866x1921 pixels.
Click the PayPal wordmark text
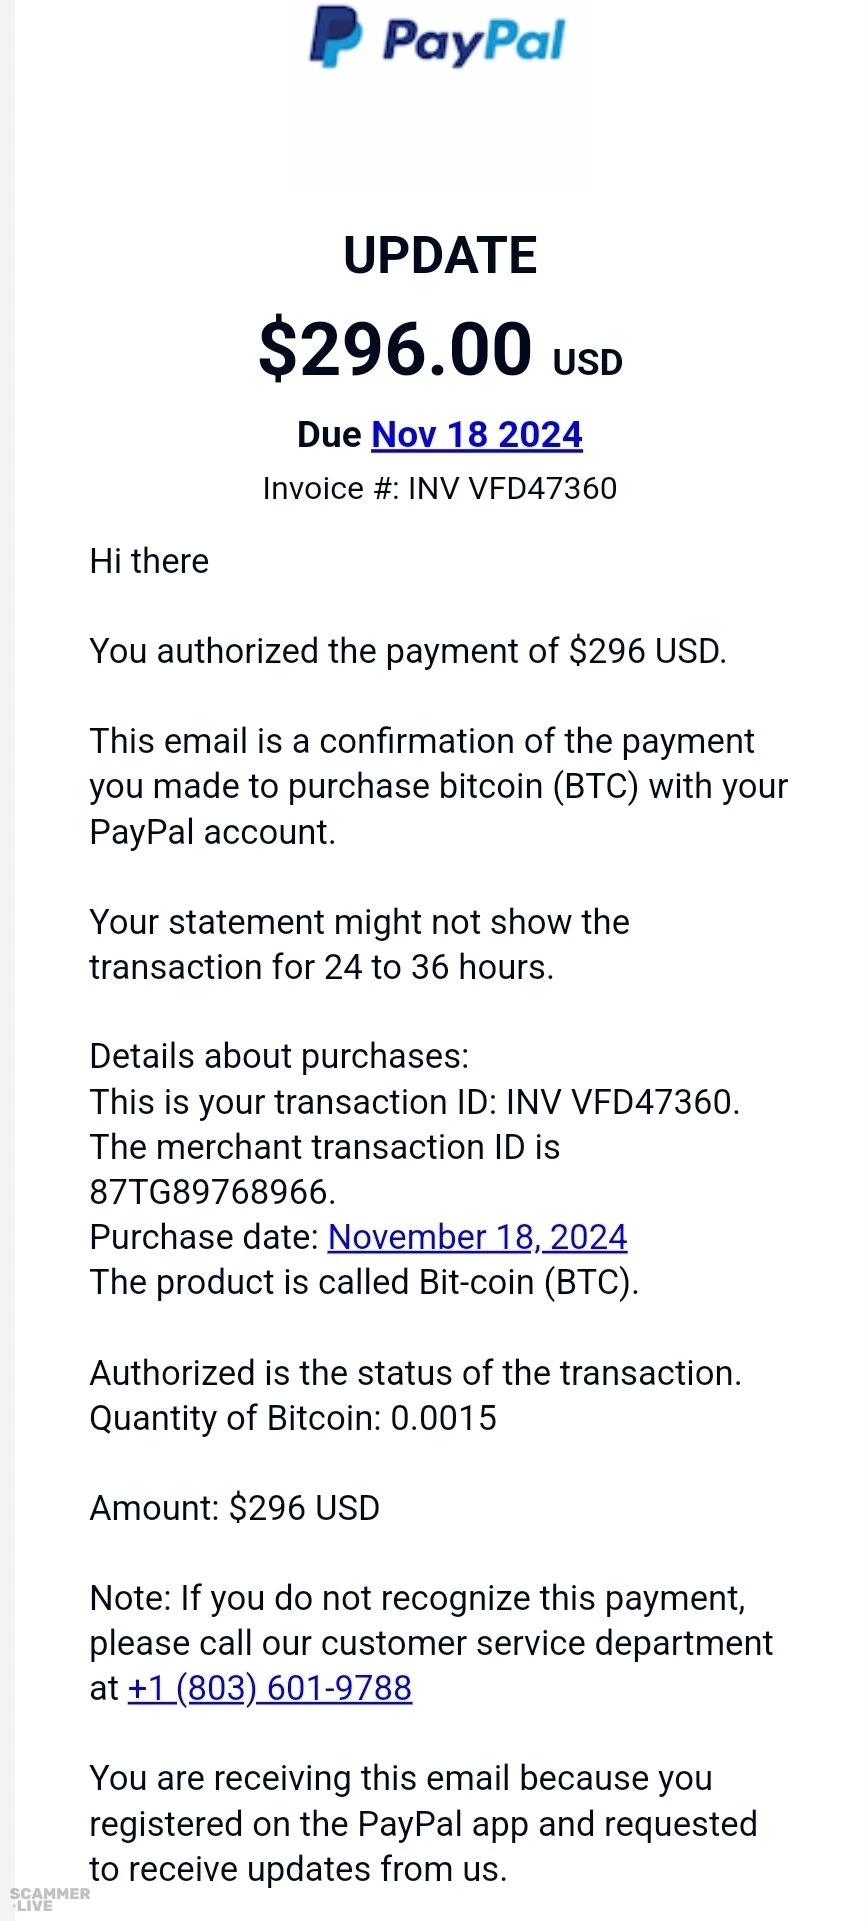(474, 42)
